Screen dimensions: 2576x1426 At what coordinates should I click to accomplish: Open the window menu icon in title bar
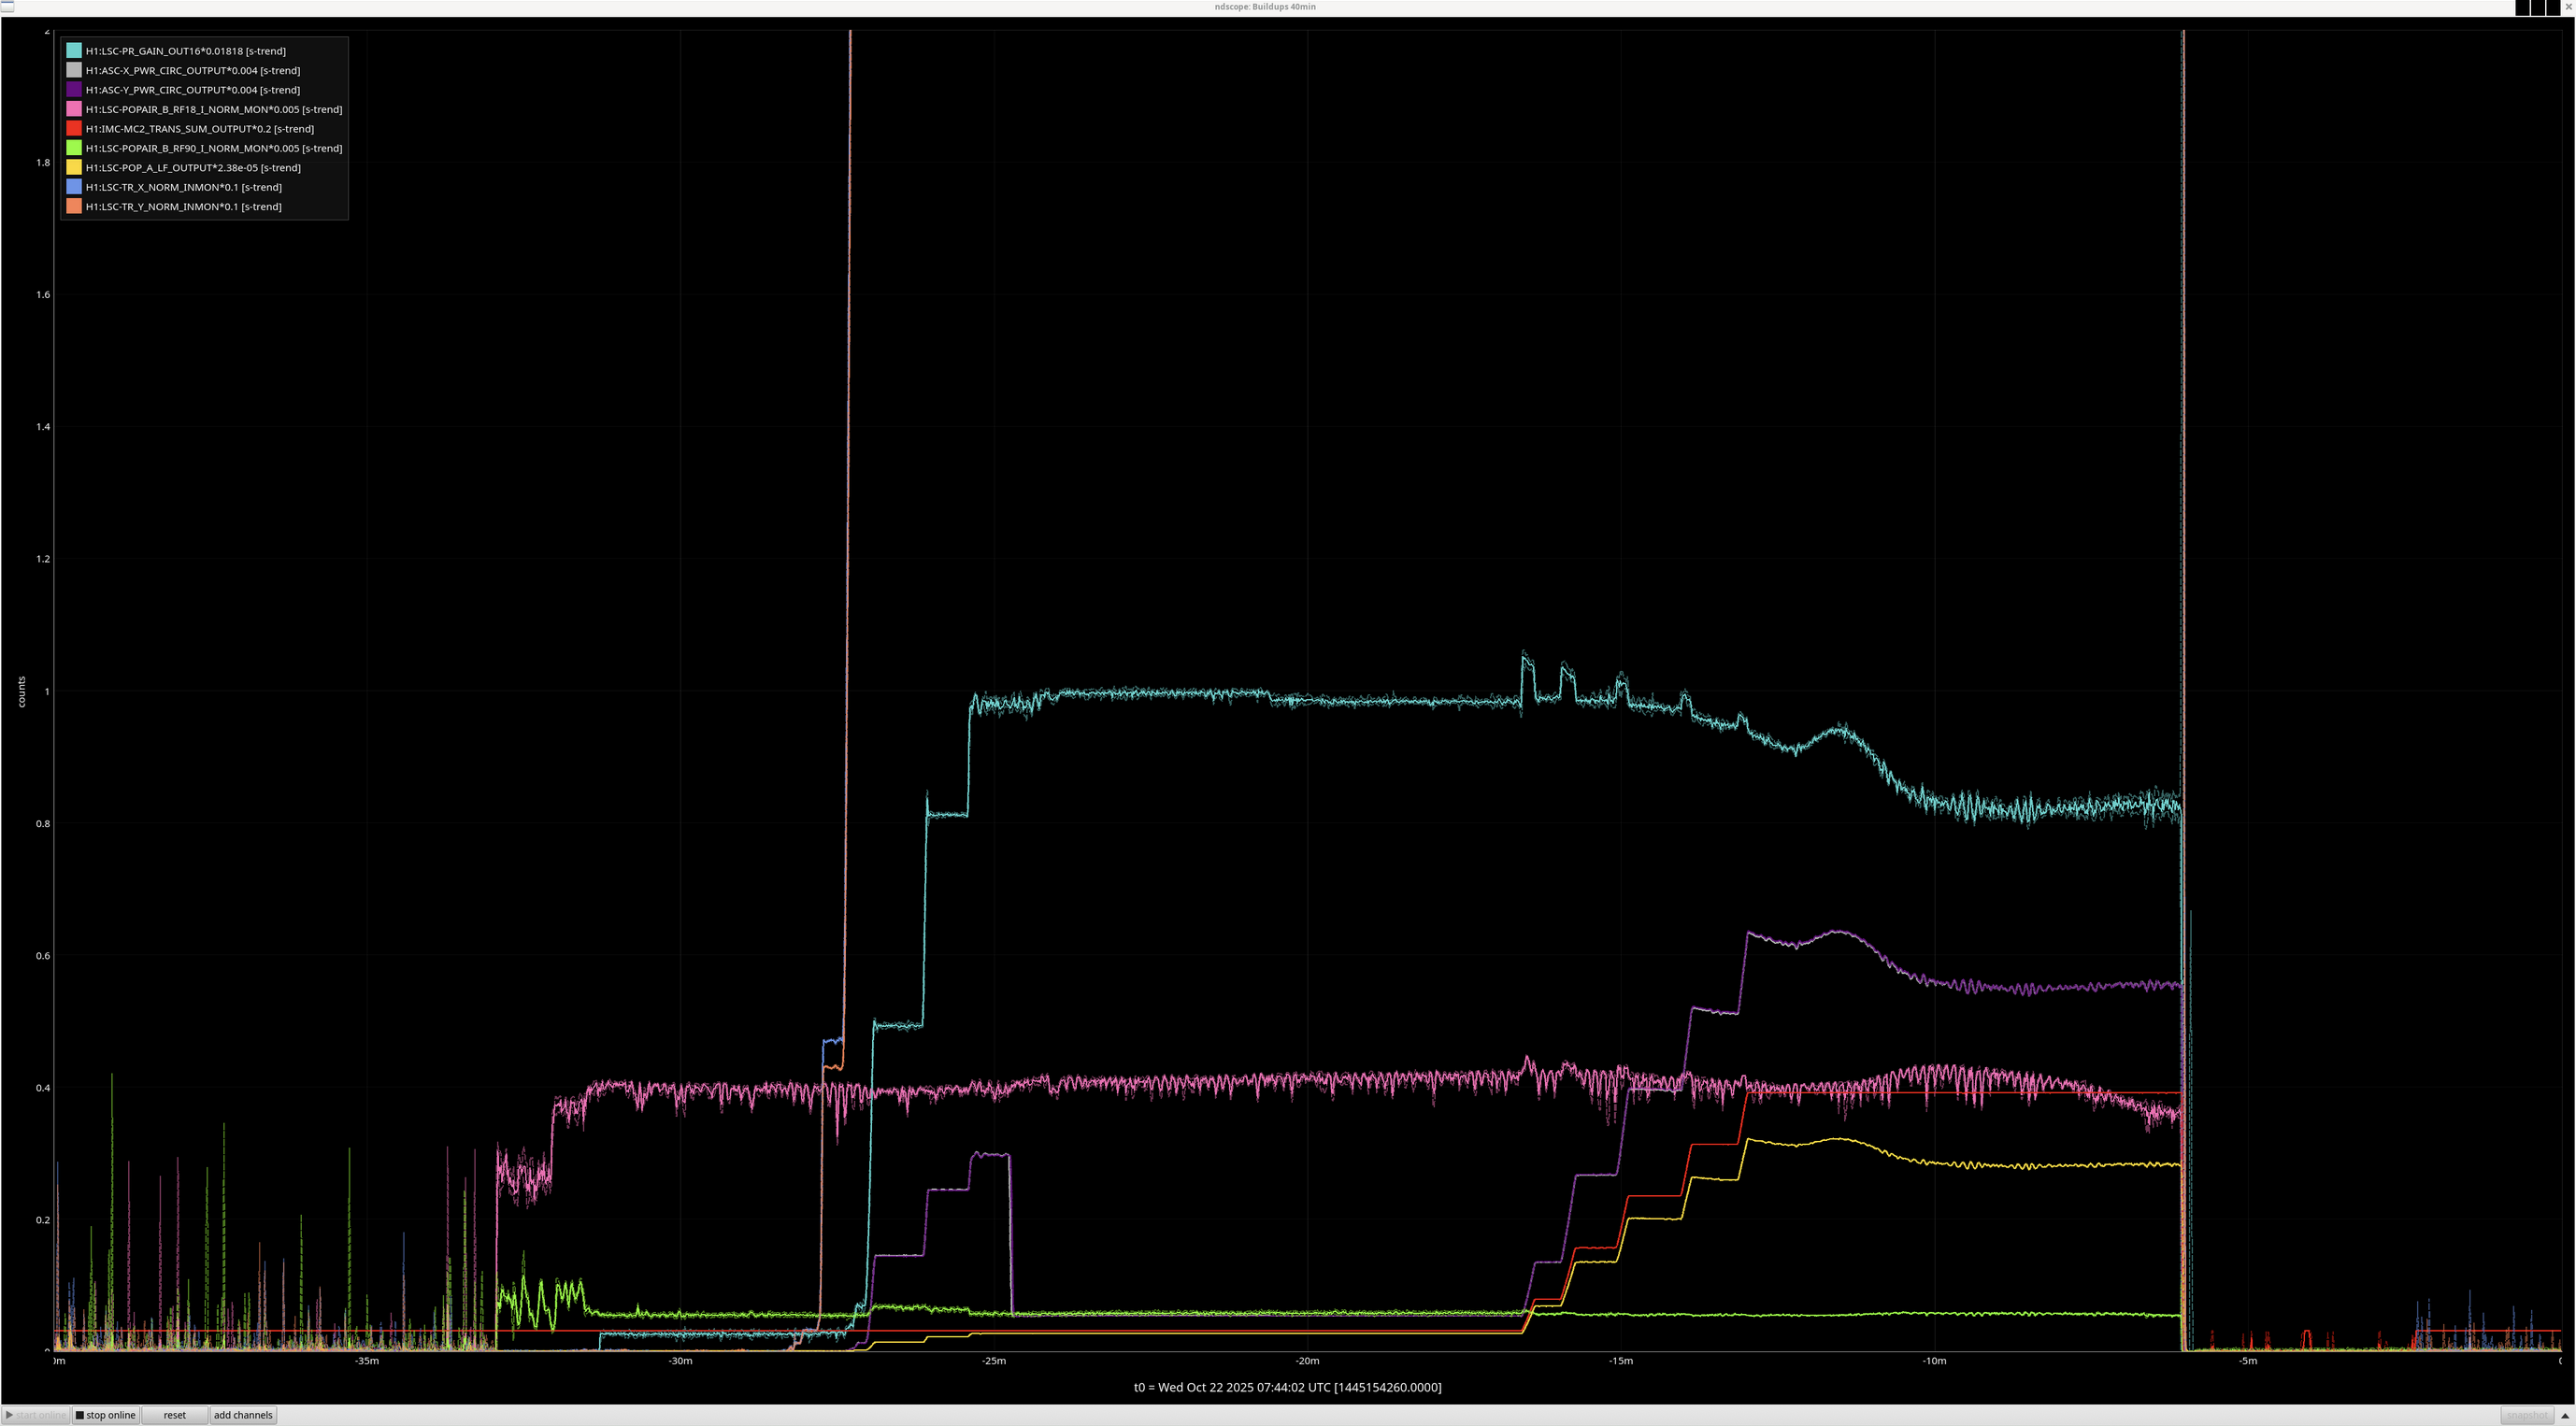[x=7, y=7]
